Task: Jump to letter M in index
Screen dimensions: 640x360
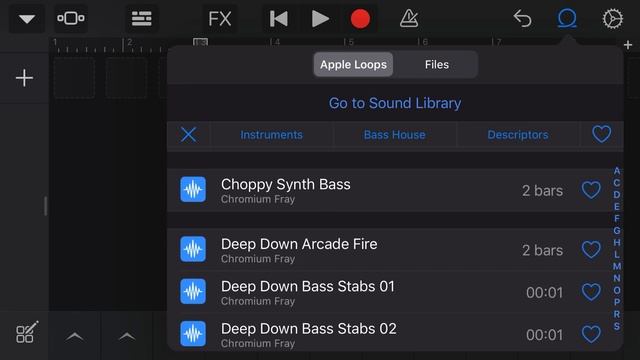Action: coord(617,266)
